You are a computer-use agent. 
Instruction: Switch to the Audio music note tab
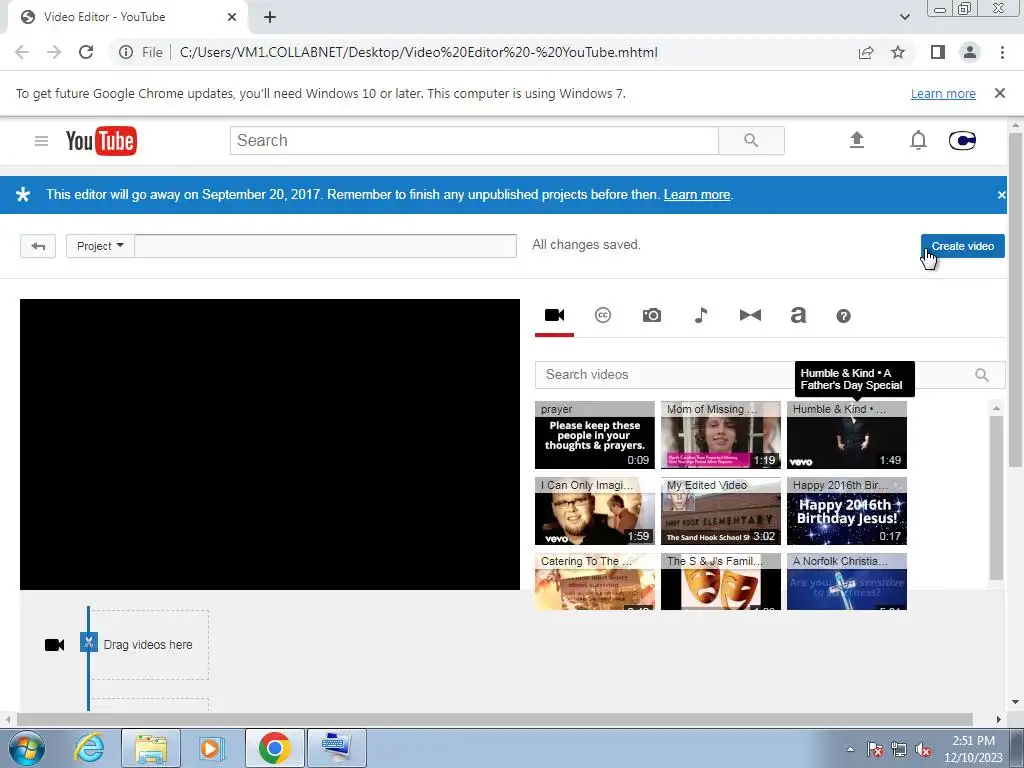tap(701, 315)
